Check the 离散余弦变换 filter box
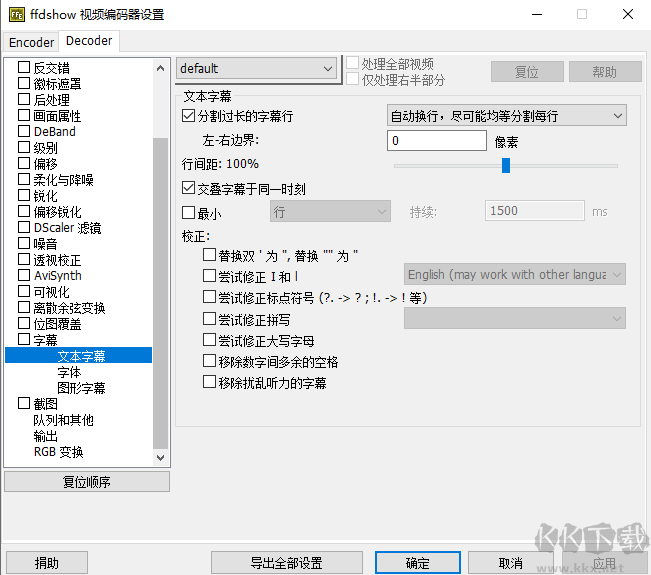 [x=24, y=307]
